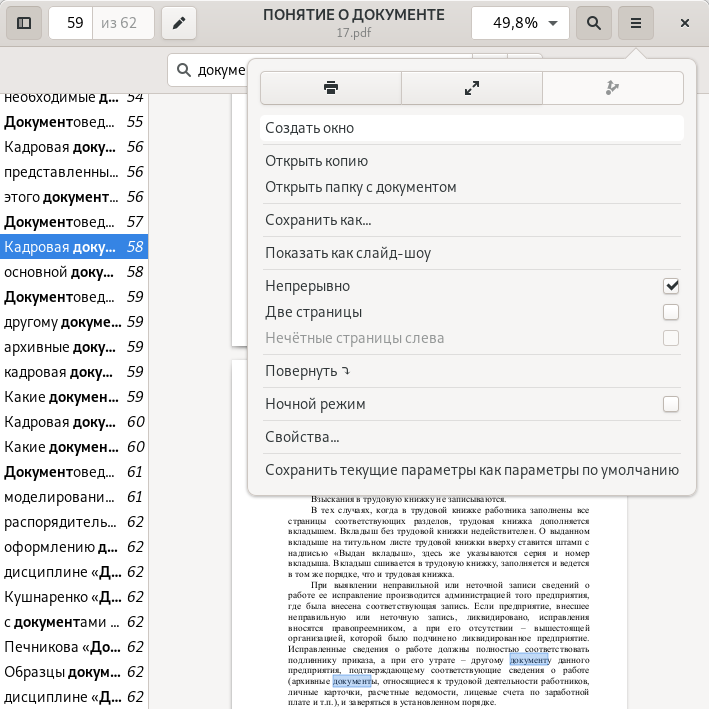Click the fullscreen arrows icon
The height and width of the screenshot is (709, 709).
coord(472,88)
